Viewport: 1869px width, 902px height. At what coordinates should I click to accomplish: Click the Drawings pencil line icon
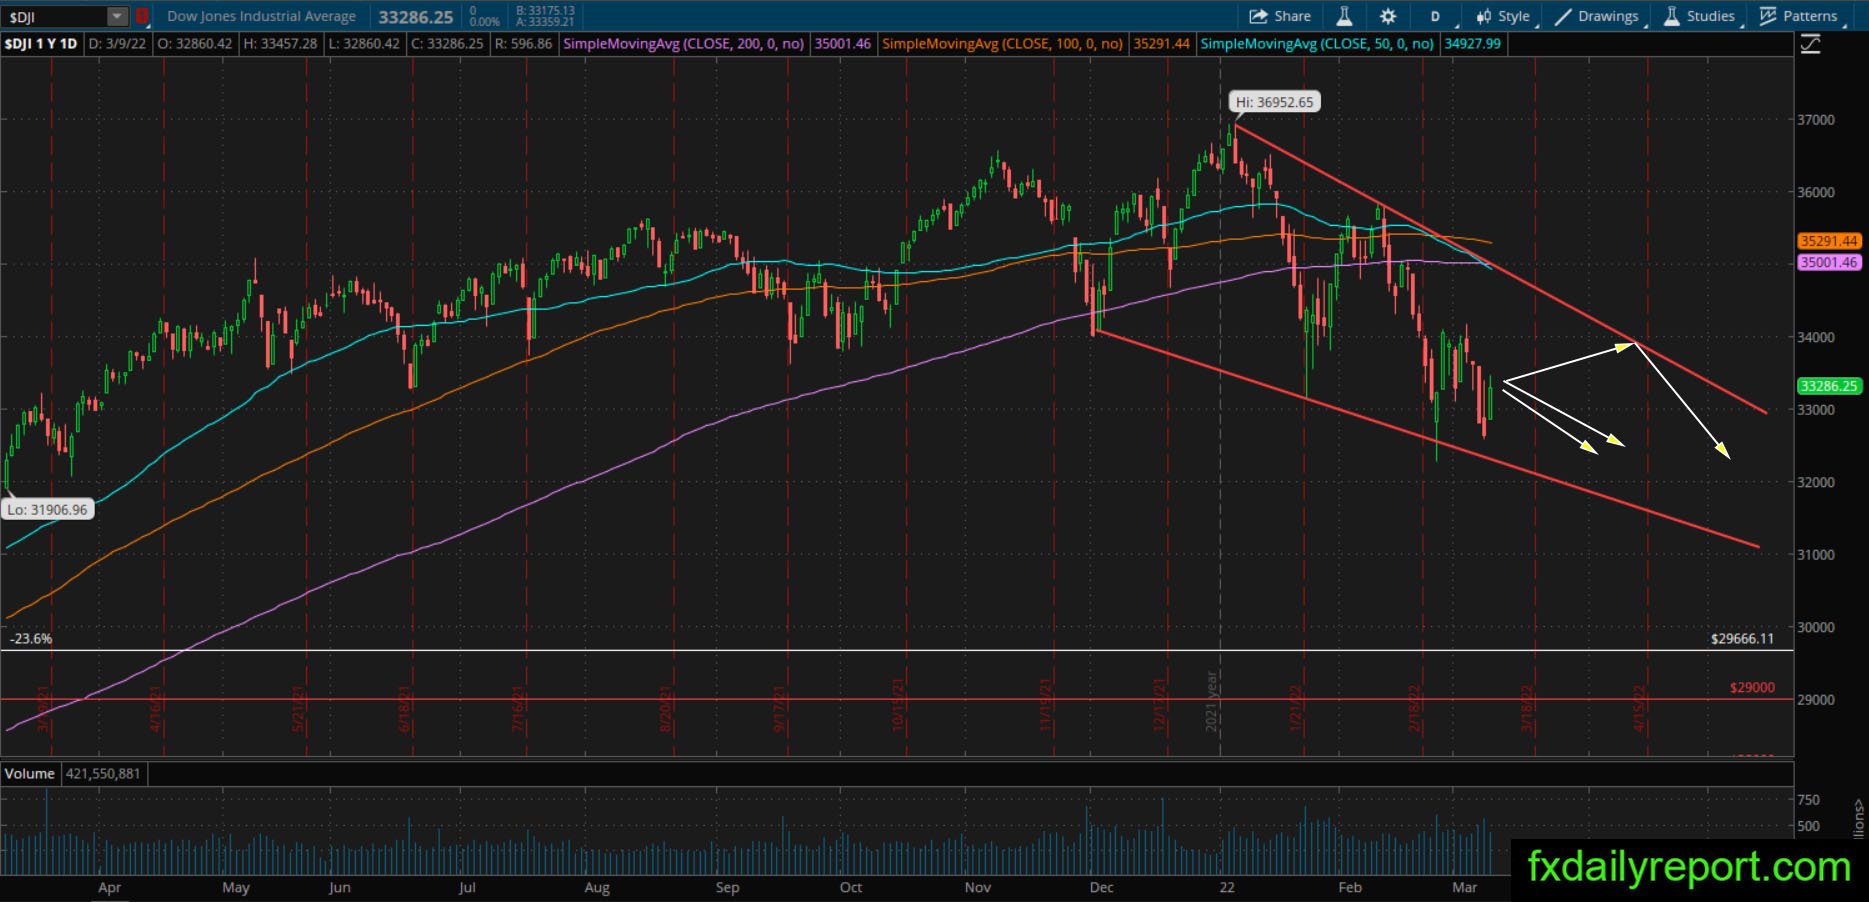pyautogui.click(x=1563, y=16)
